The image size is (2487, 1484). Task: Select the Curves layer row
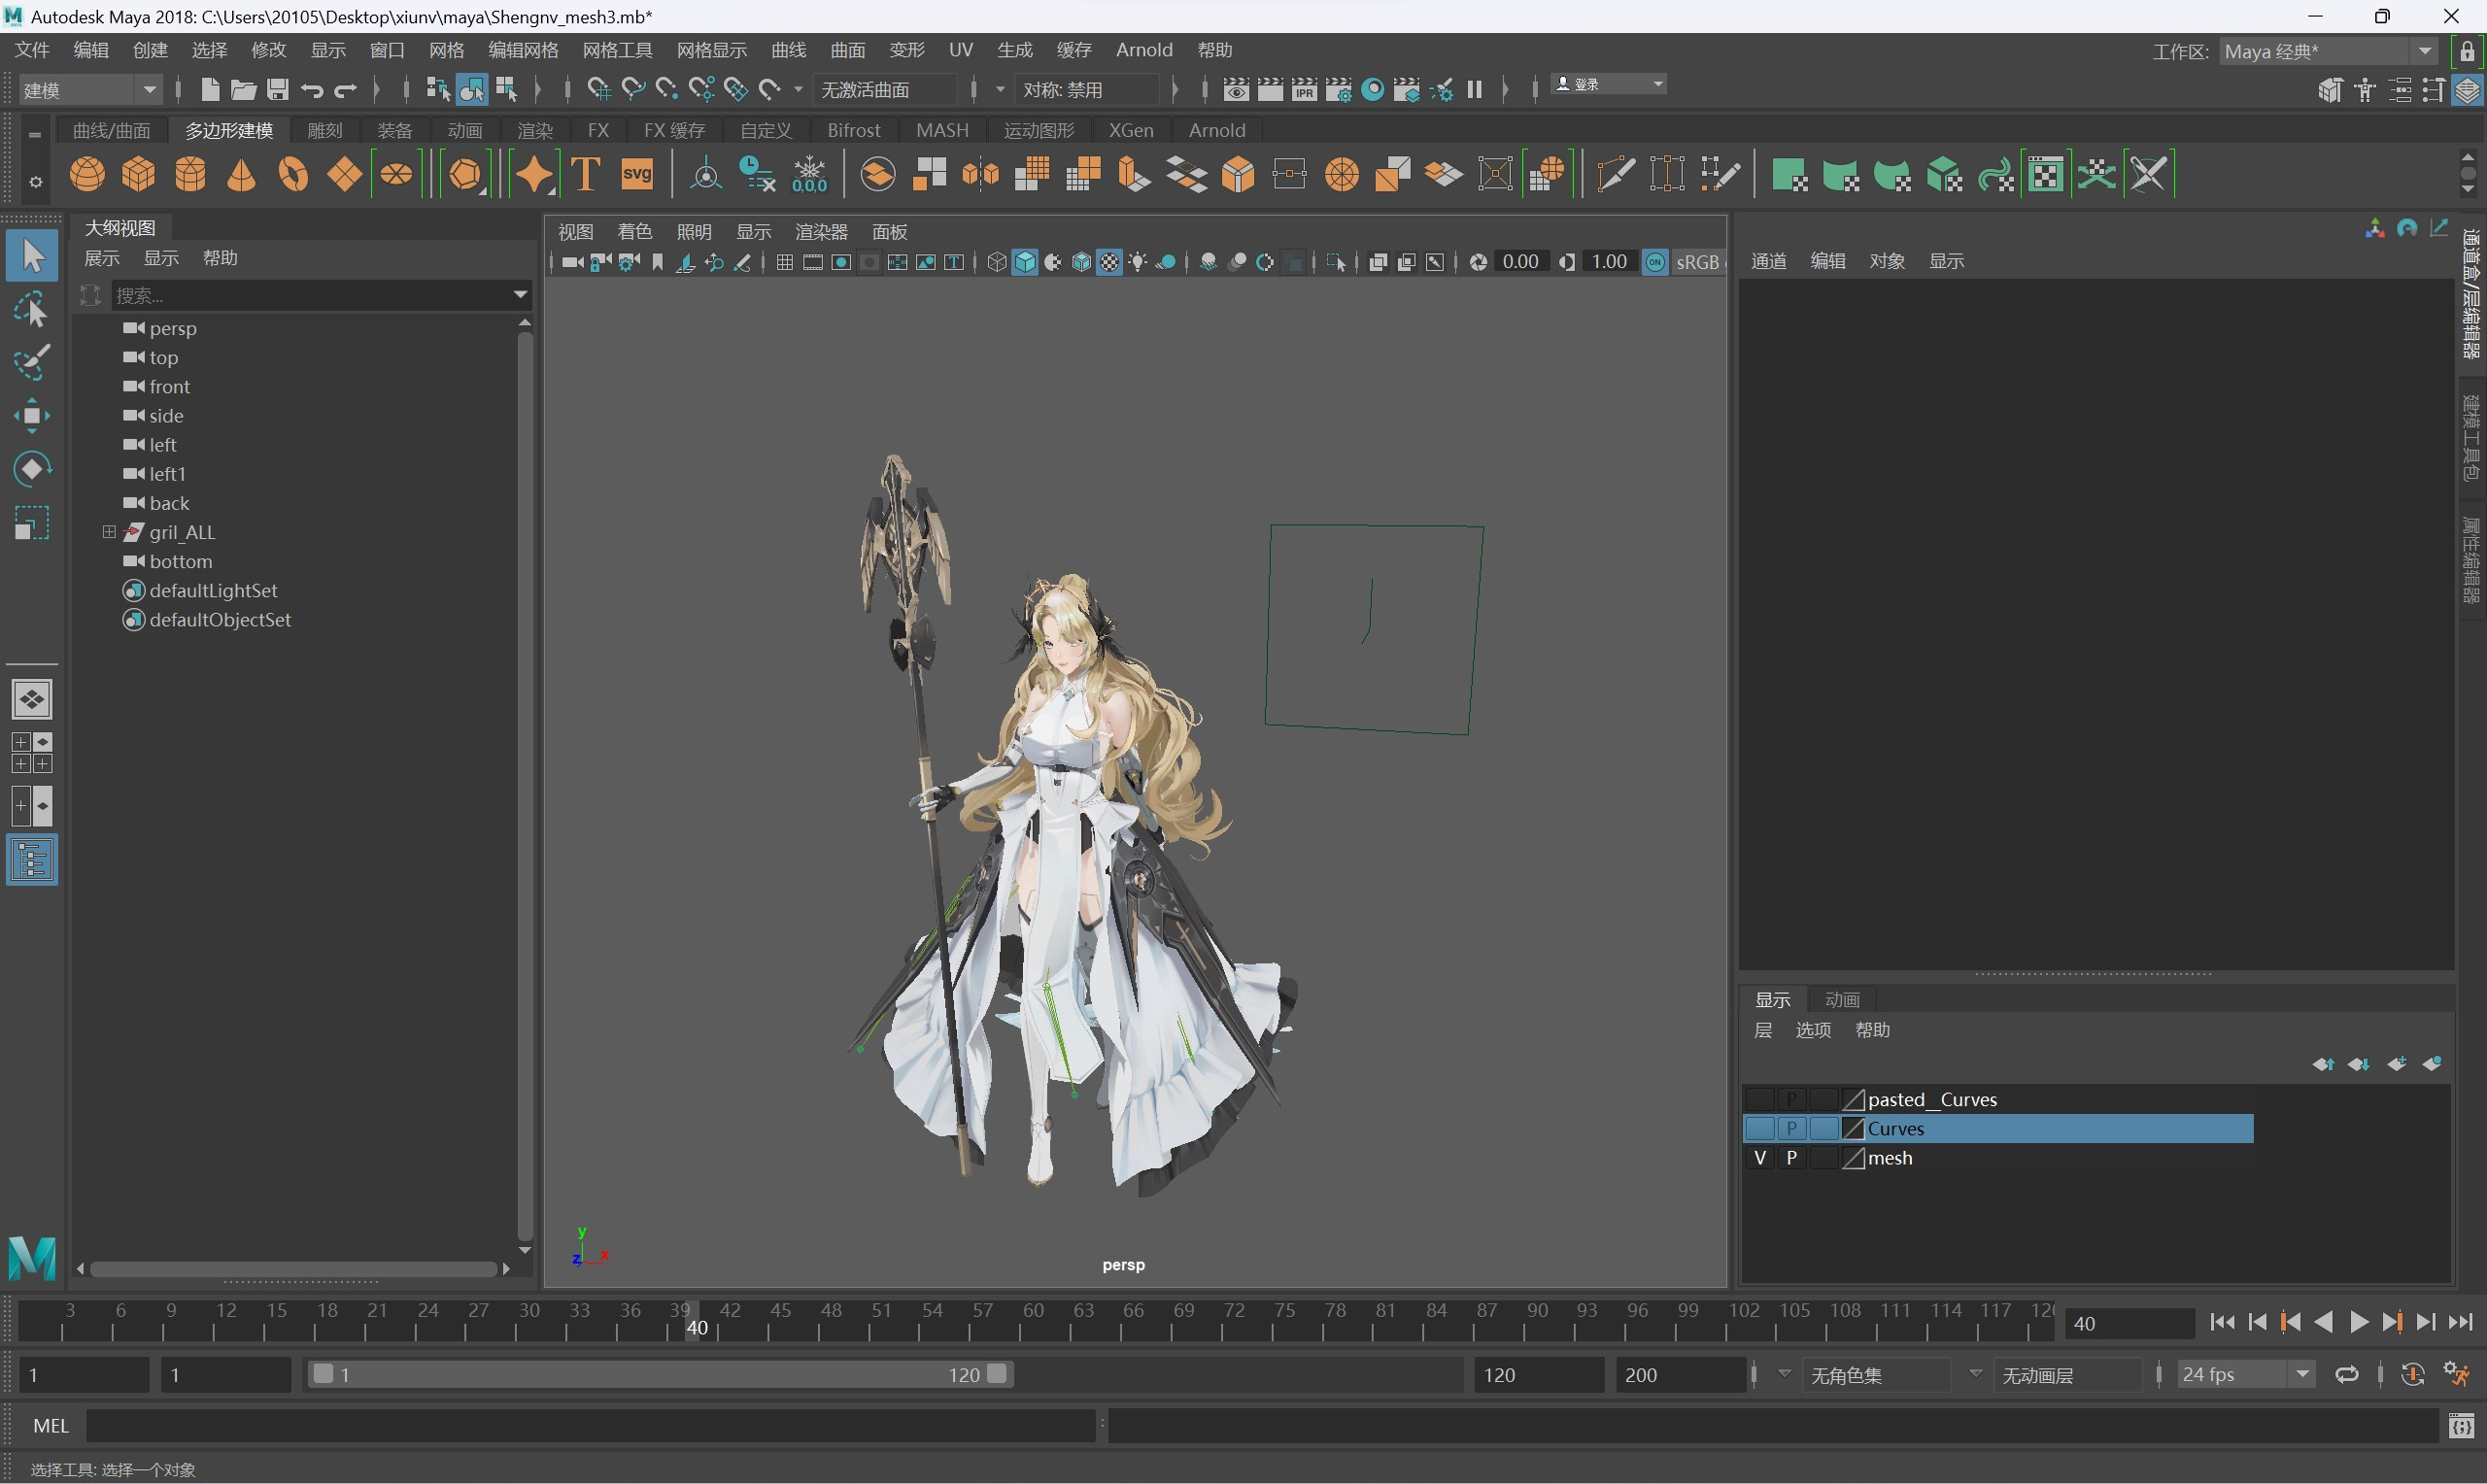(1998, 1129)
